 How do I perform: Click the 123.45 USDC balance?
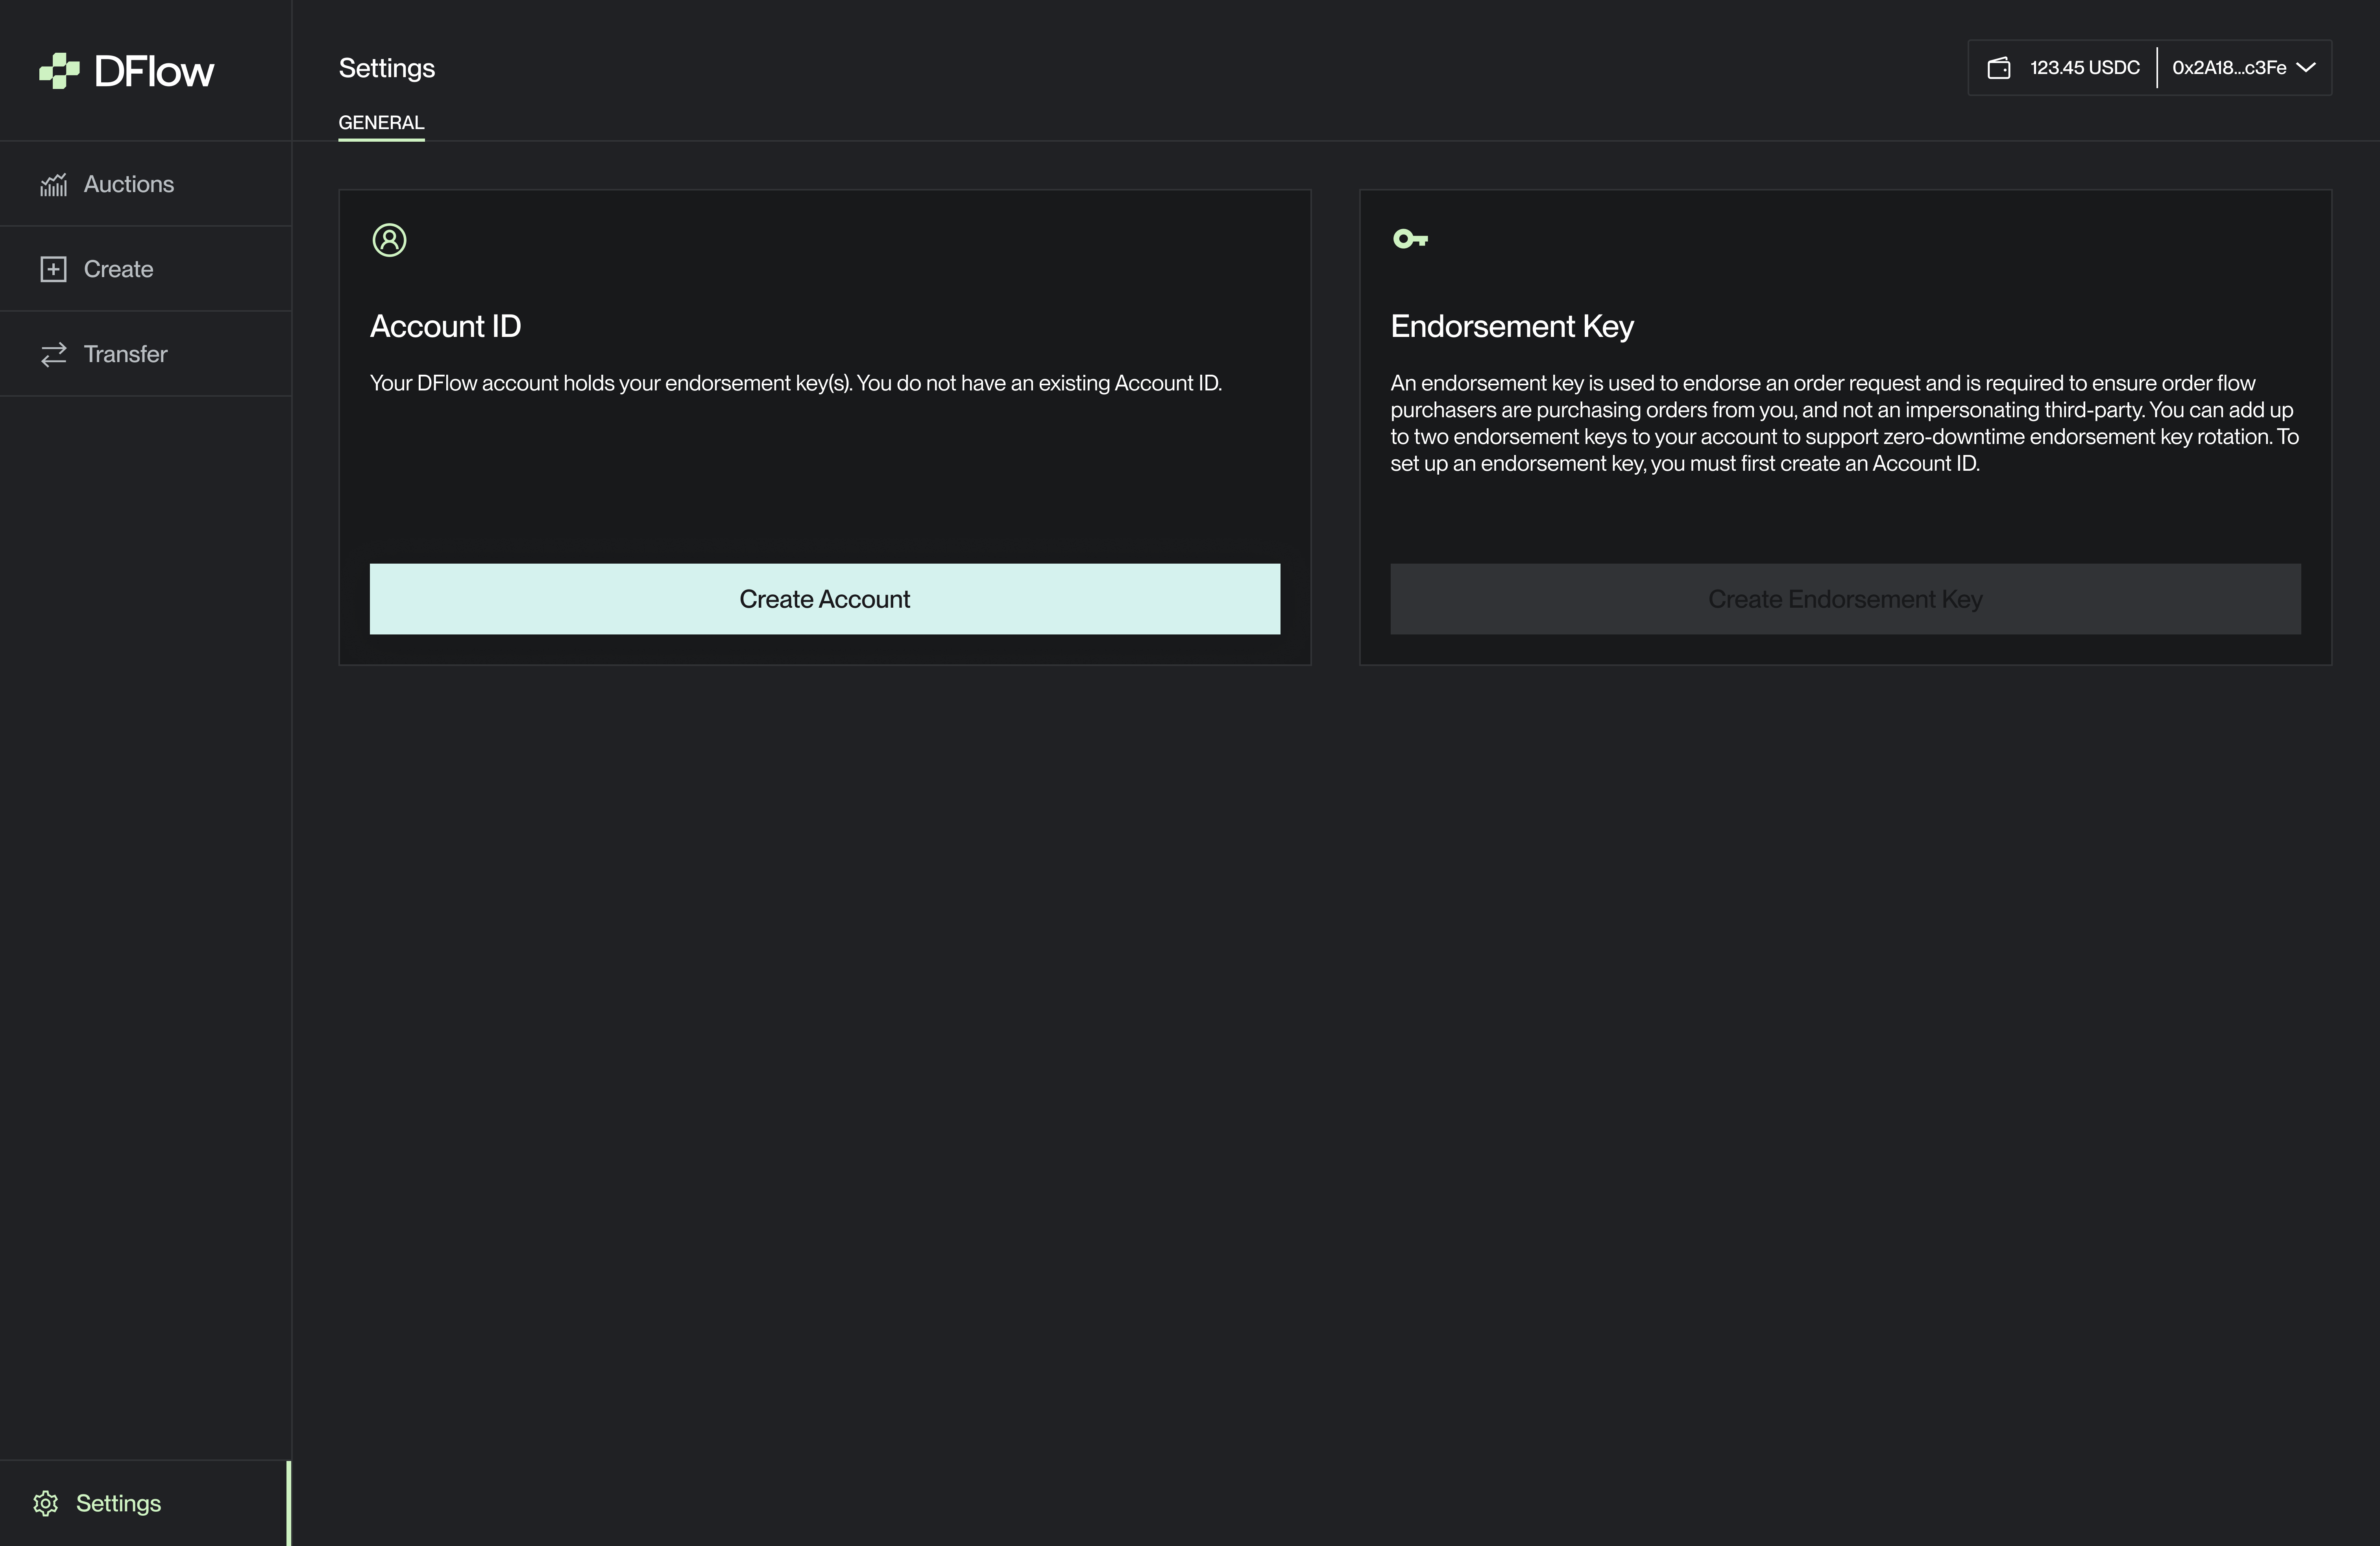[2084, 68]
